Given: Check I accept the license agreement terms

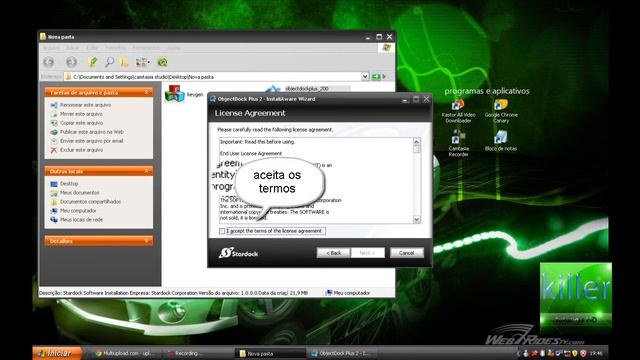Looking at the screenshot, I should tap(222, 231).
